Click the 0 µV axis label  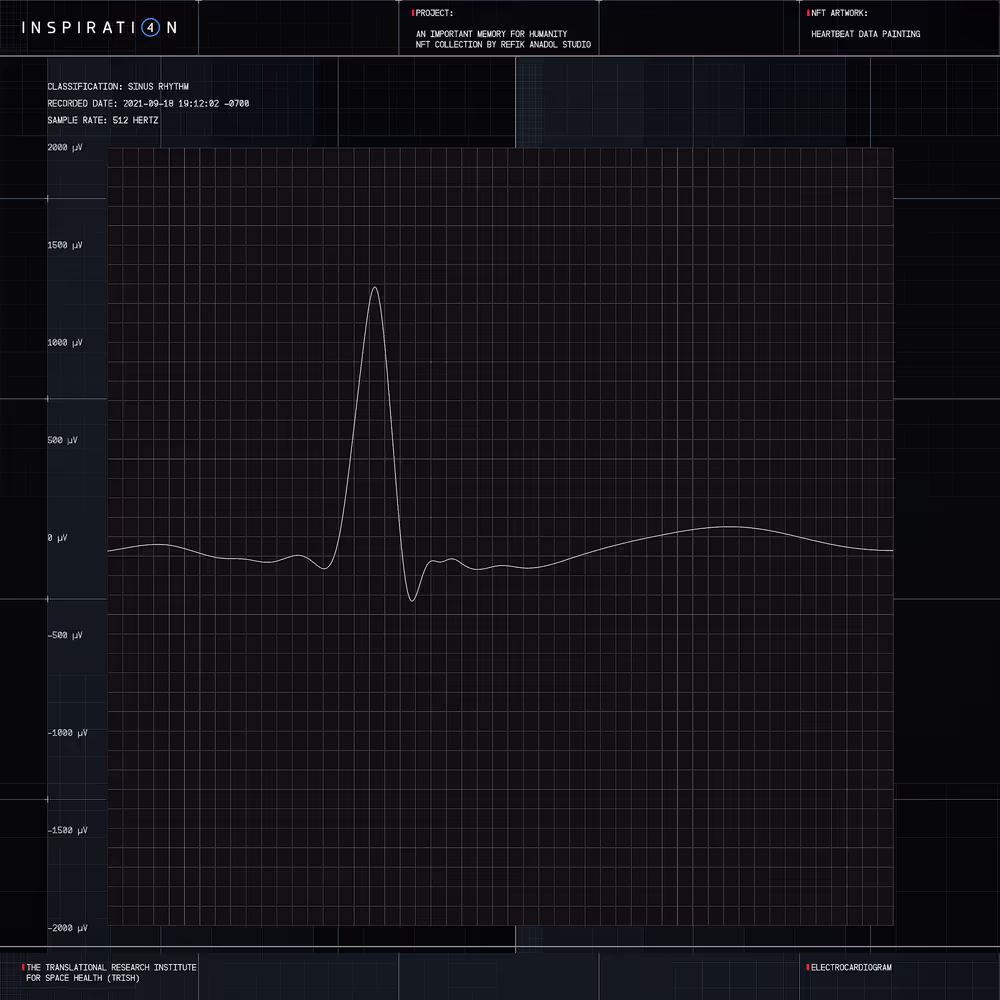pos(57,538)
